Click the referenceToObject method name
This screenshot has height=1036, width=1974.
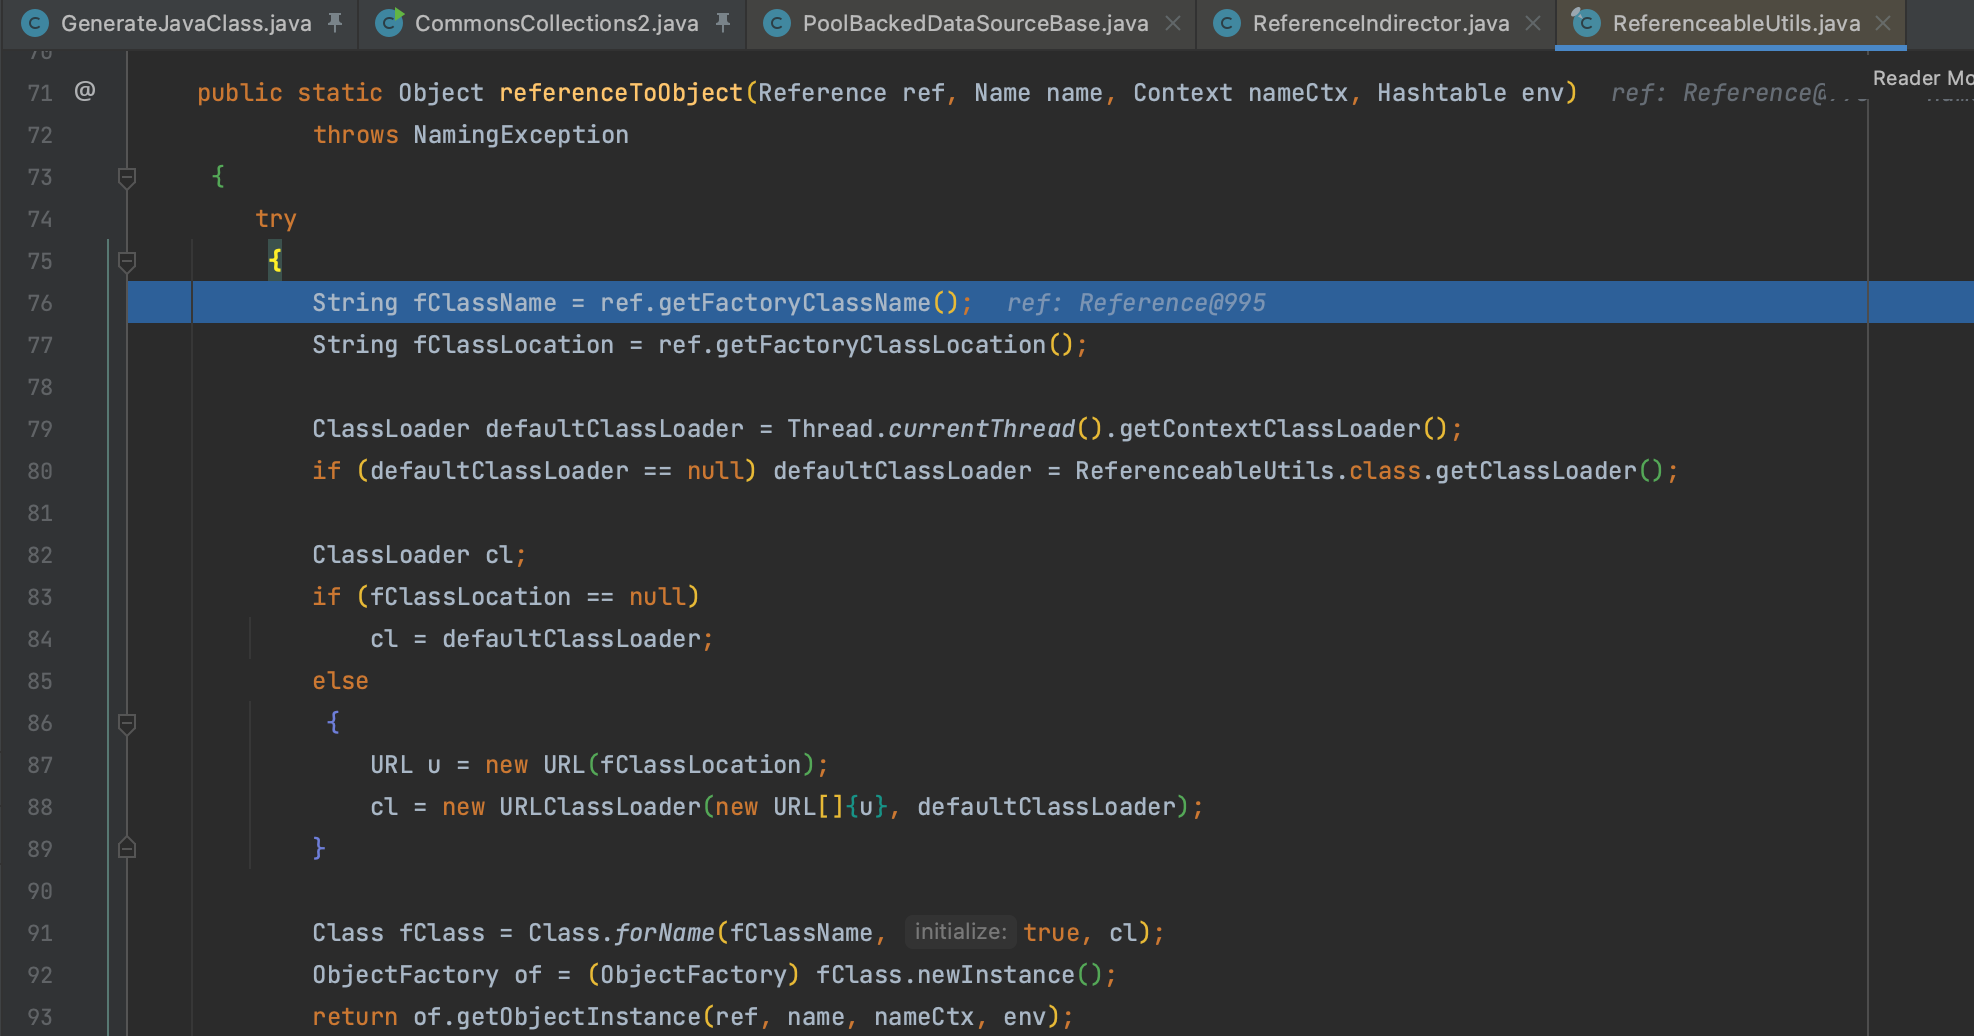tap(621, 93)
